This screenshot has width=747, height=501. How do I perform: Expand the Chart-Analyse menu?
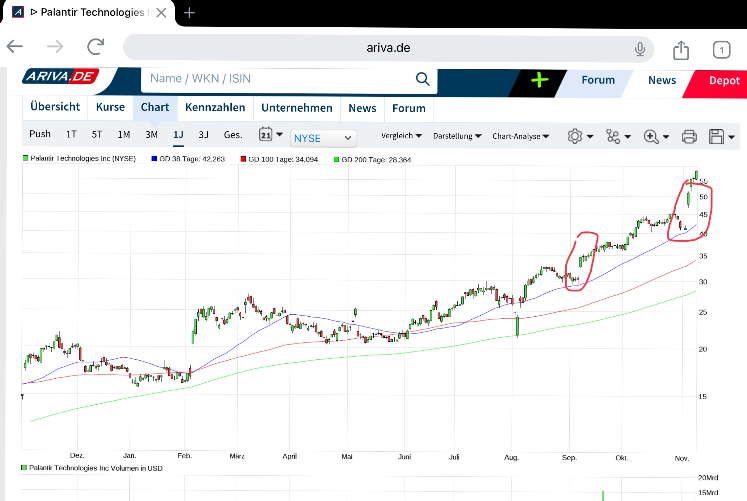point(519,135)
